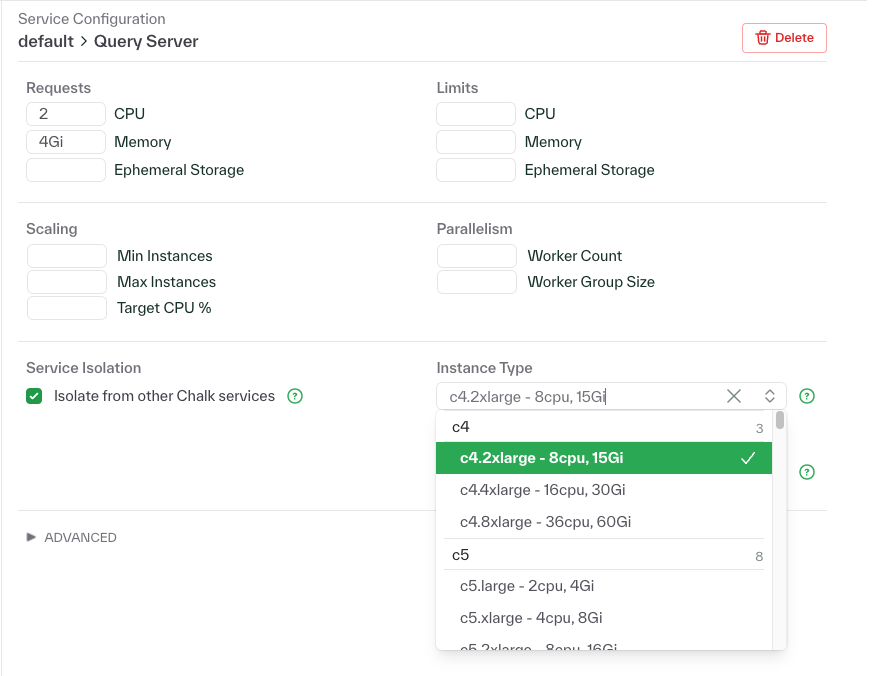Click the Memory request field showing 4Gi
The width and height of the screenshot is (879, 676).
(65, 141)
